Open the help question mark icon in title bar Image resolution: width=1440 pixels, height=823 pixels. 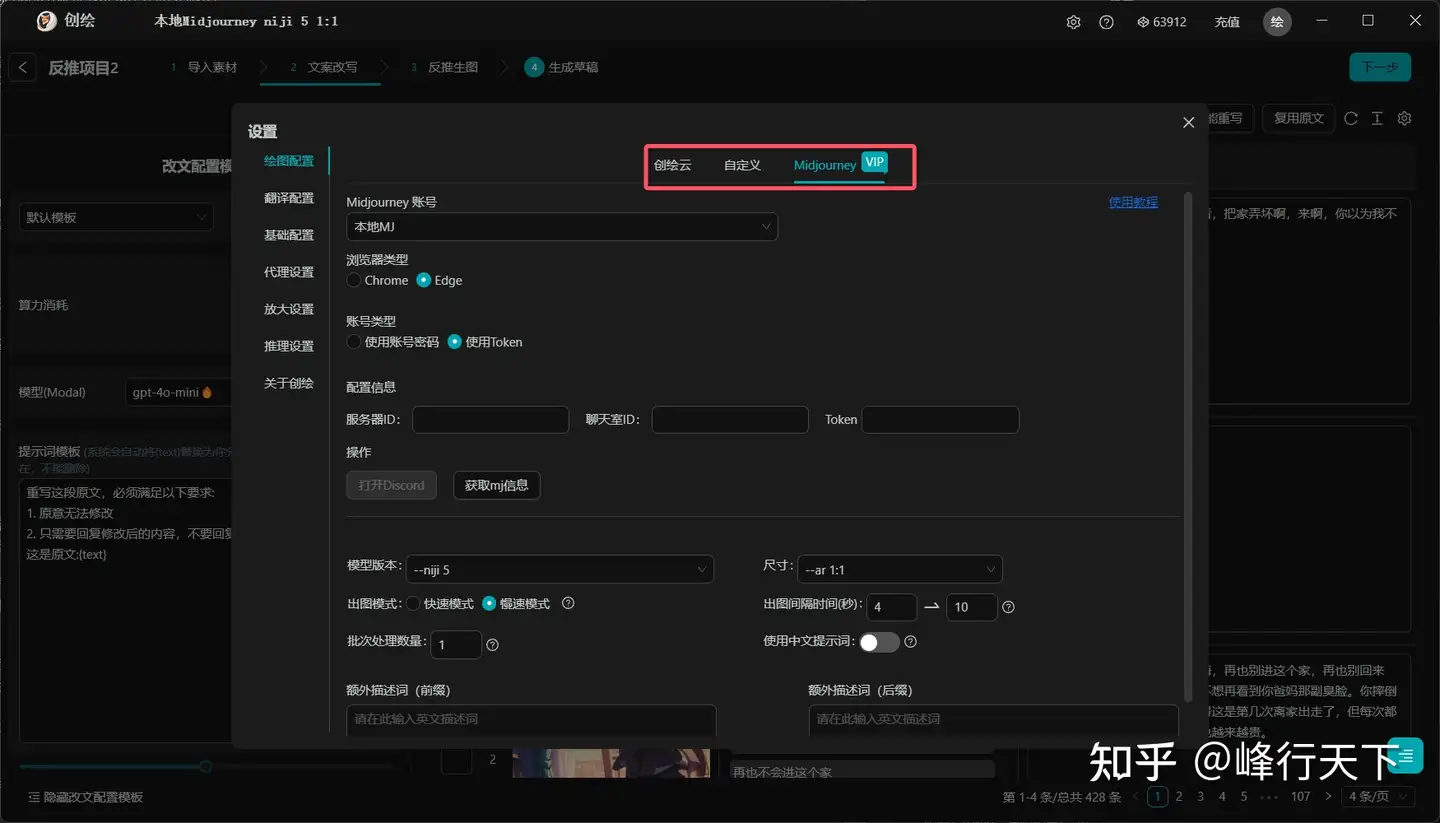click(1106, 22)
